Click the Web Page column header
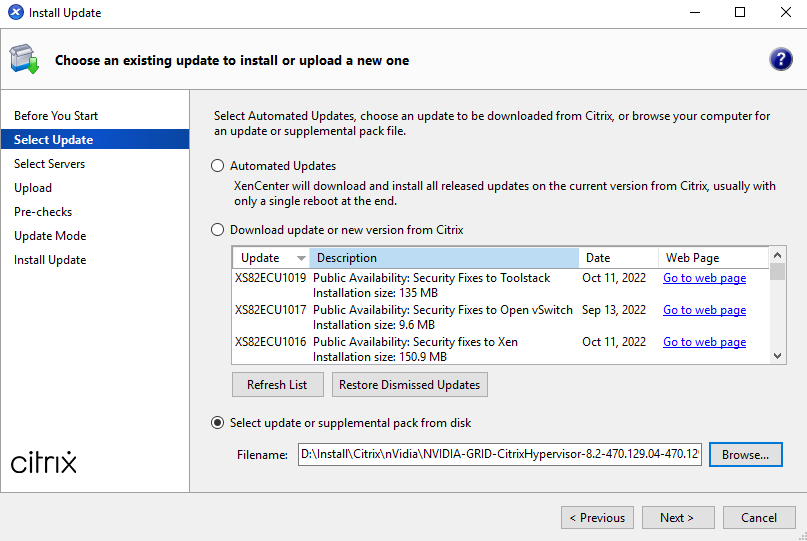Viewport: 807px width, 541px height. click(x=713, y=258)
